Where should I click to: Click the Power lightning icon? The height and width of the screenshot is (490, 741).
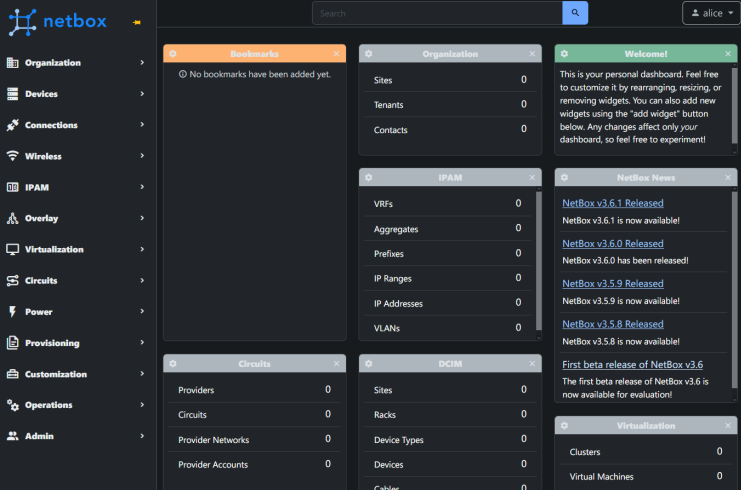click(x=13, y=312)
